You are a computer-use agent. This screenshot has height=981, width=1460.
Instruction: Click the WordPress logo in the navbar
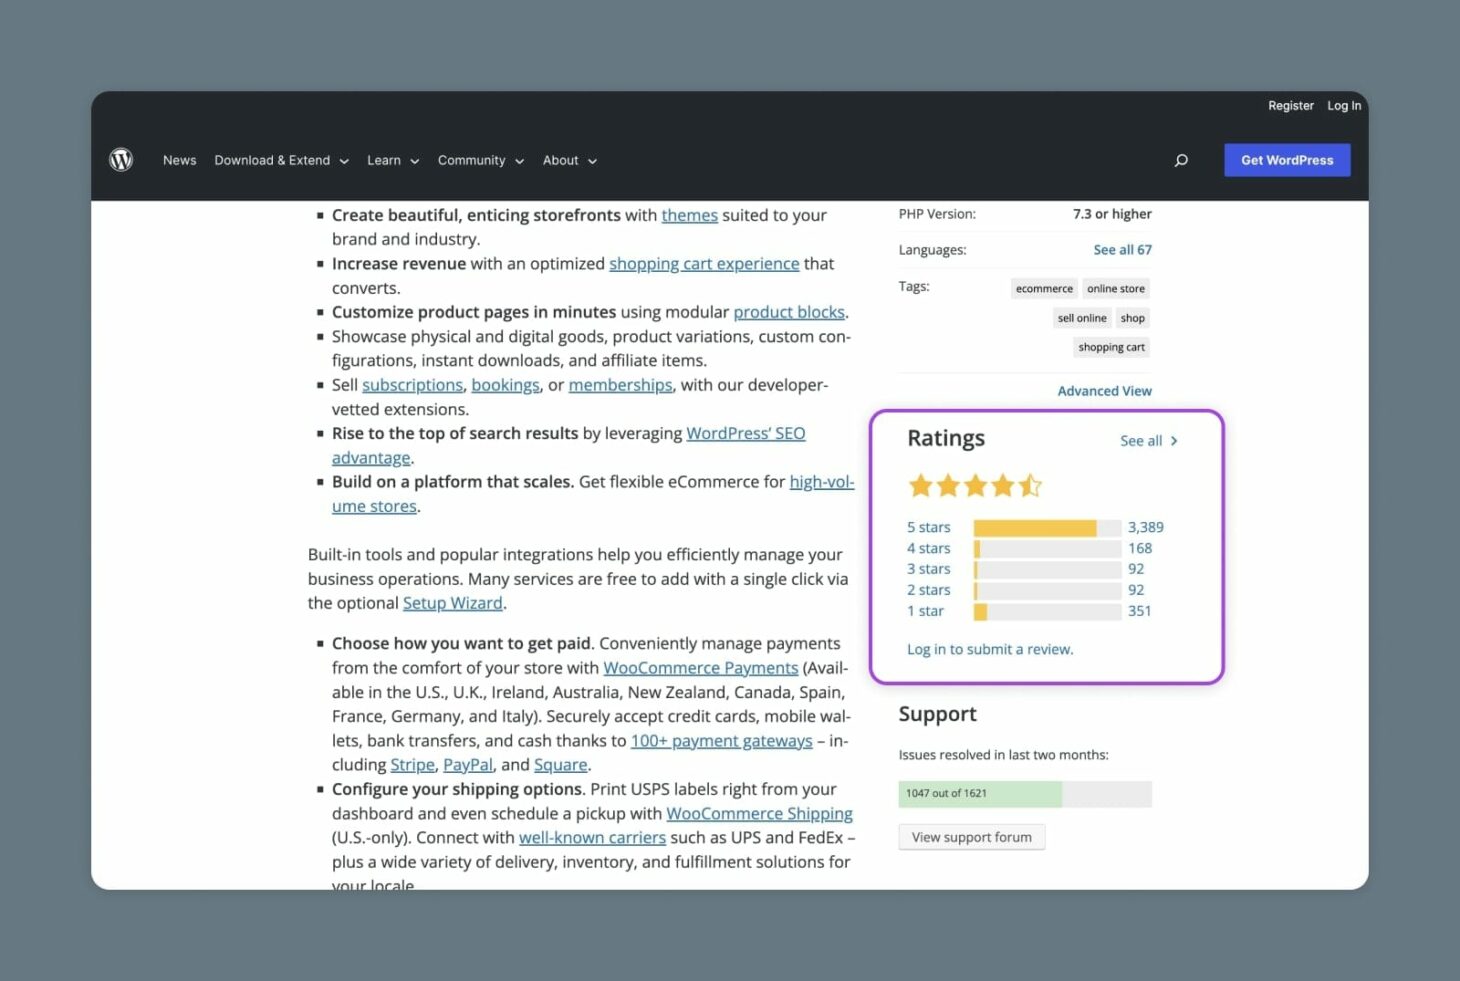(x=120, y=159)
